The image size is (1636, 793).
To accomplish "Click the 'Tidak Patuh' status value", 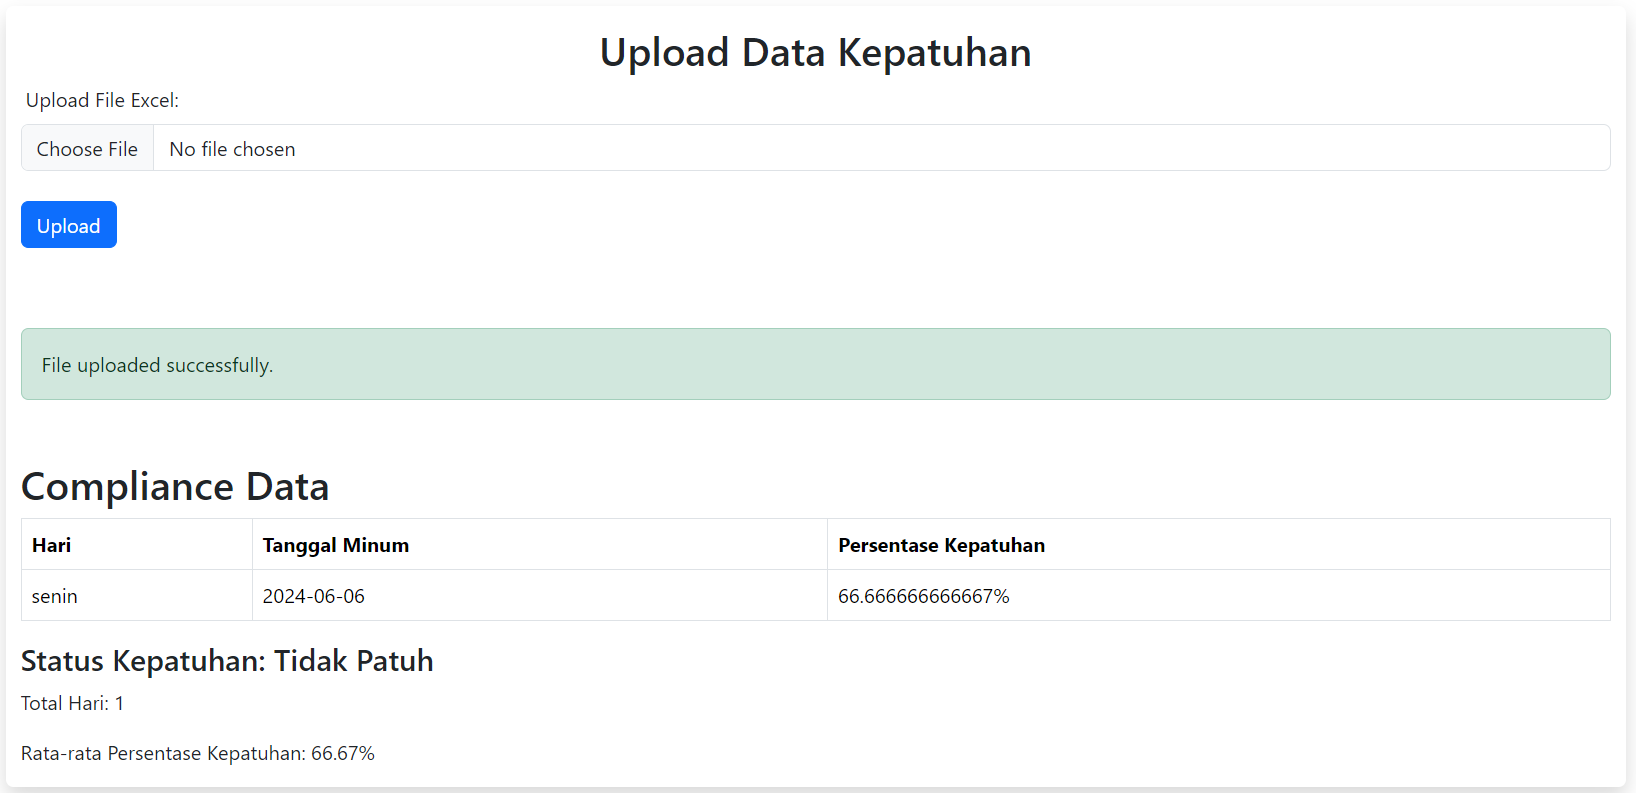I will [x=354, y=661].
